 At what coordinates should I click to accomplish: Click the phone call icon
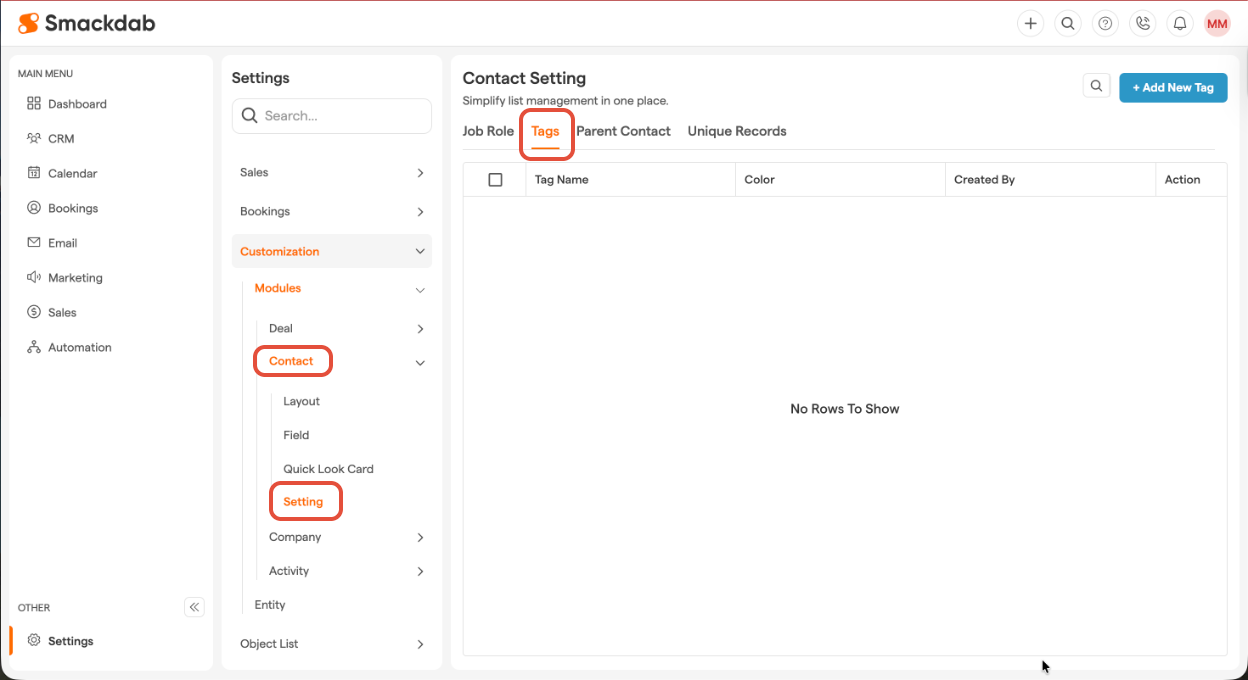click(1142, 24)
